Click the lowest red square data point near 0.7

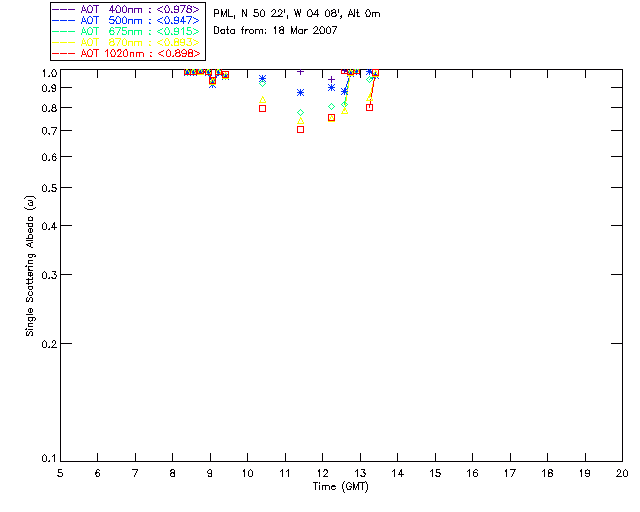click(300, 129)
